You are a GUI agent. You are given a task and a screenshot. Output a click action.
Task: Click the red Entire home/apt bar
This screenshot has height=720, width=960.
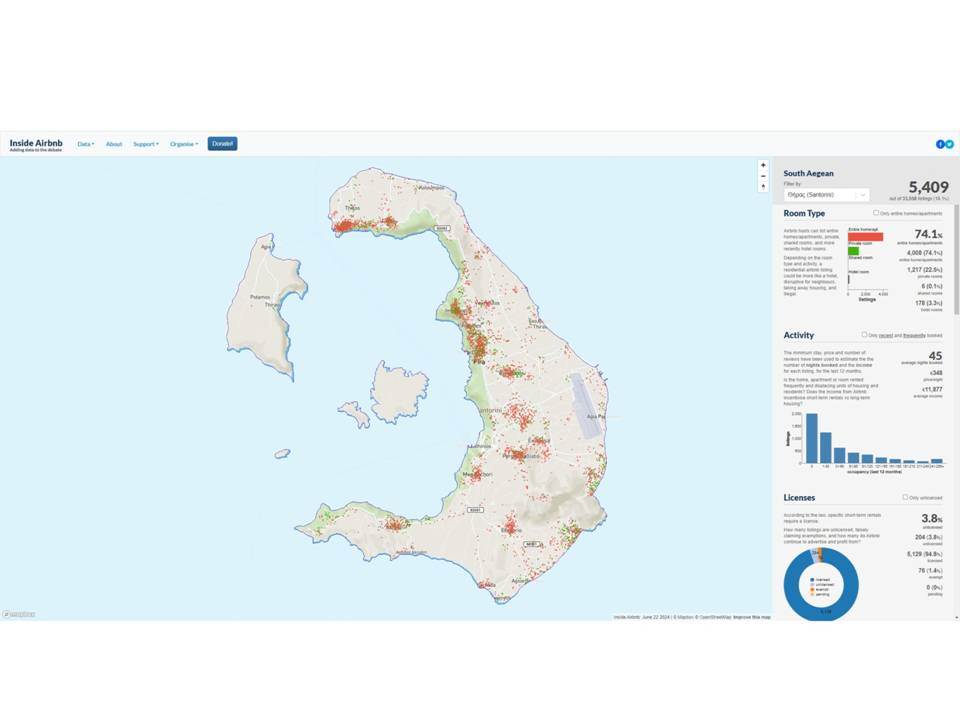click(x=865, y=237)
